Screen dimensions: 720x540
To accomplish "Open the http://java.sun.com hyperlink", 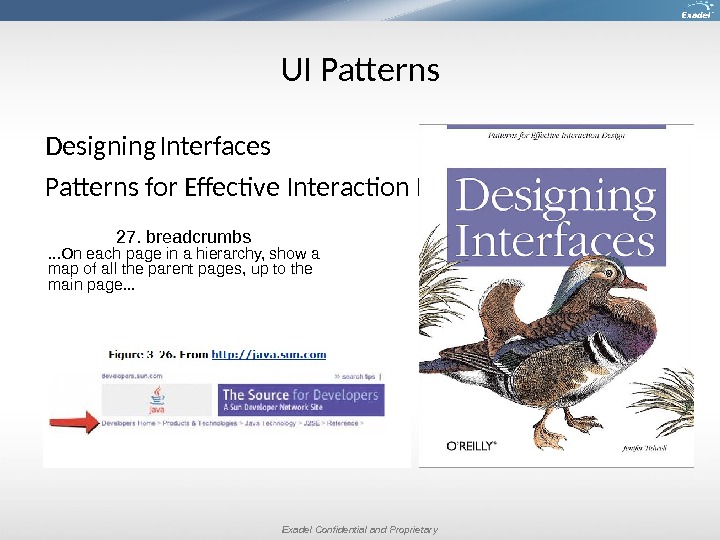I will pos(269,354).
